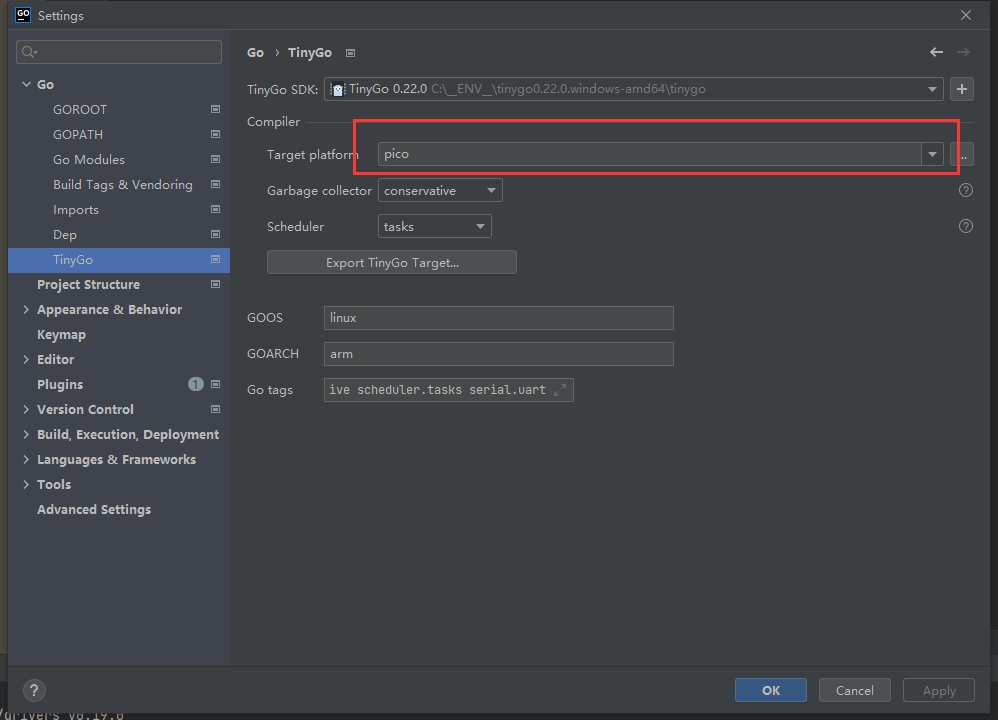Focus the settings search field

(x=119, y=52)
